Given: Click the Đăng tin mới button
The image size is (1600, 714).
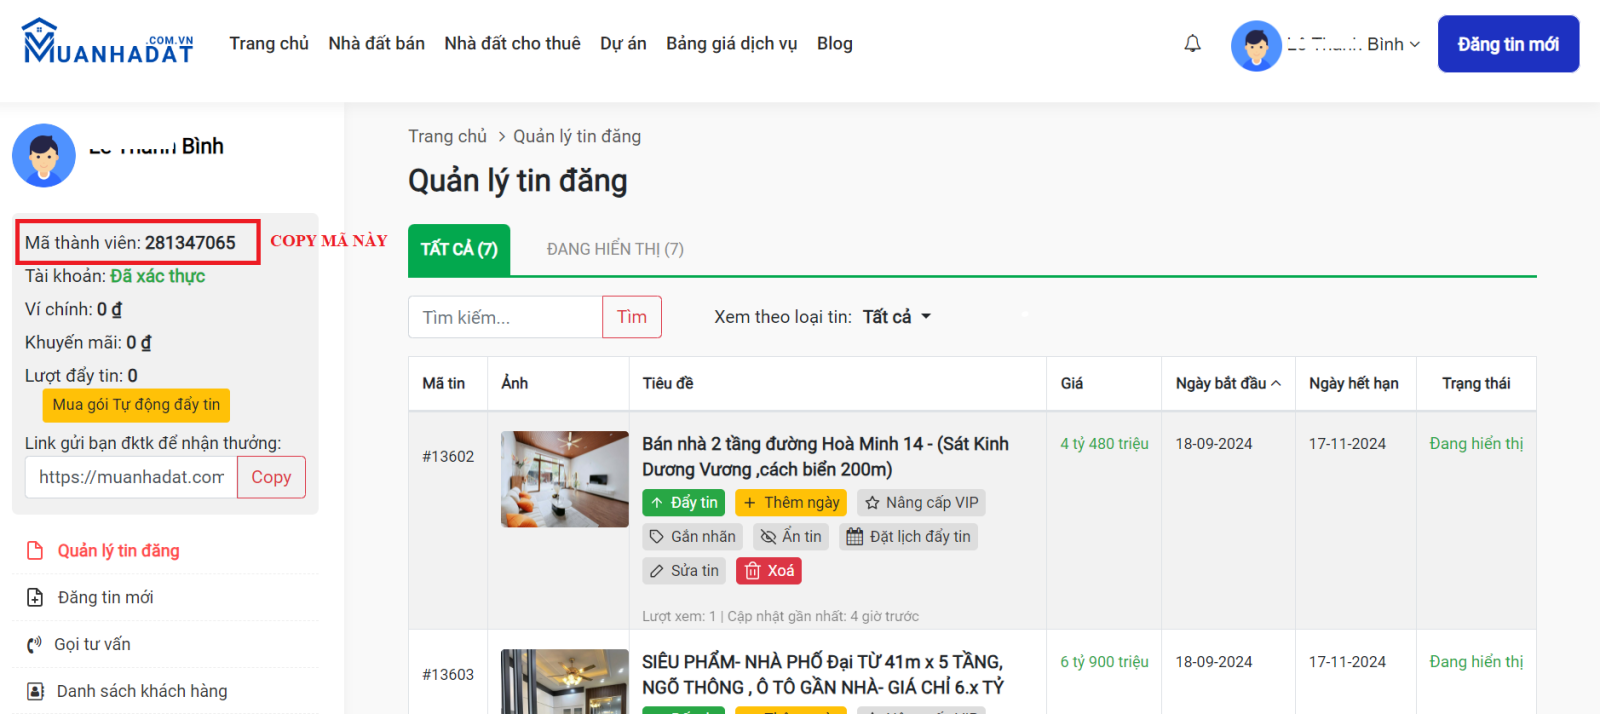Looking at the screenshot, I should pos(1508,44).
